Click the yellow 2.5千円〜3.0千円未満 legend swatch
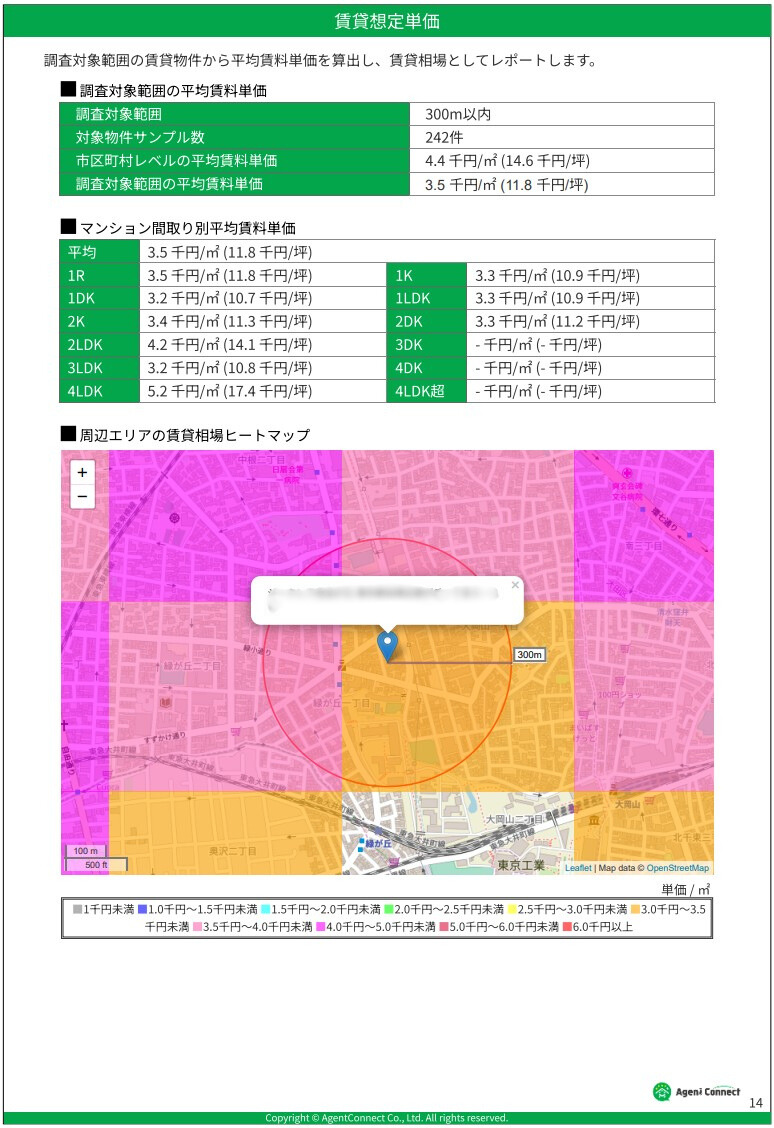Viewport: 774px width, 1128px height. pos(511,910)
